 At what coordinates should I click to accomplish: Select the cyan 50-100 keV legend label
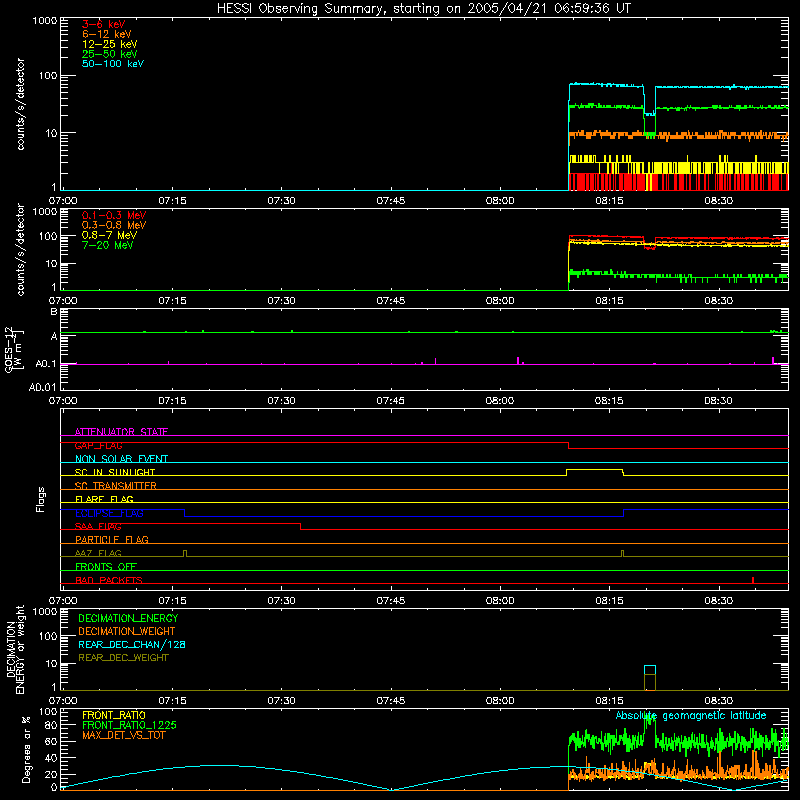tap(113, 64)
